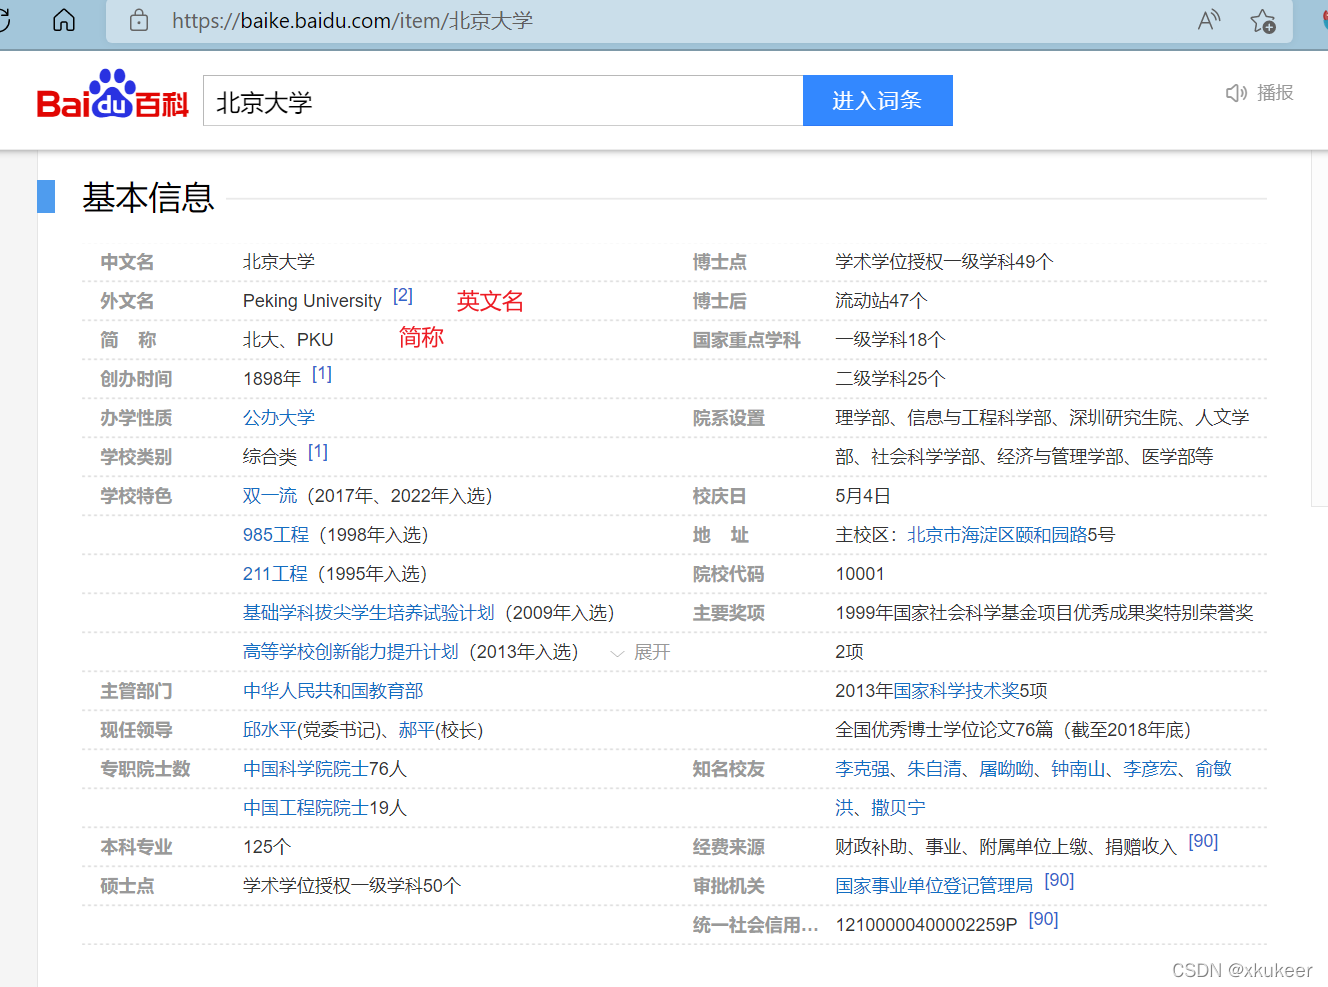This screenshot has width=1328, height=987.
Task: Click the 知名校友 label
Action: [x=729, y=769]
